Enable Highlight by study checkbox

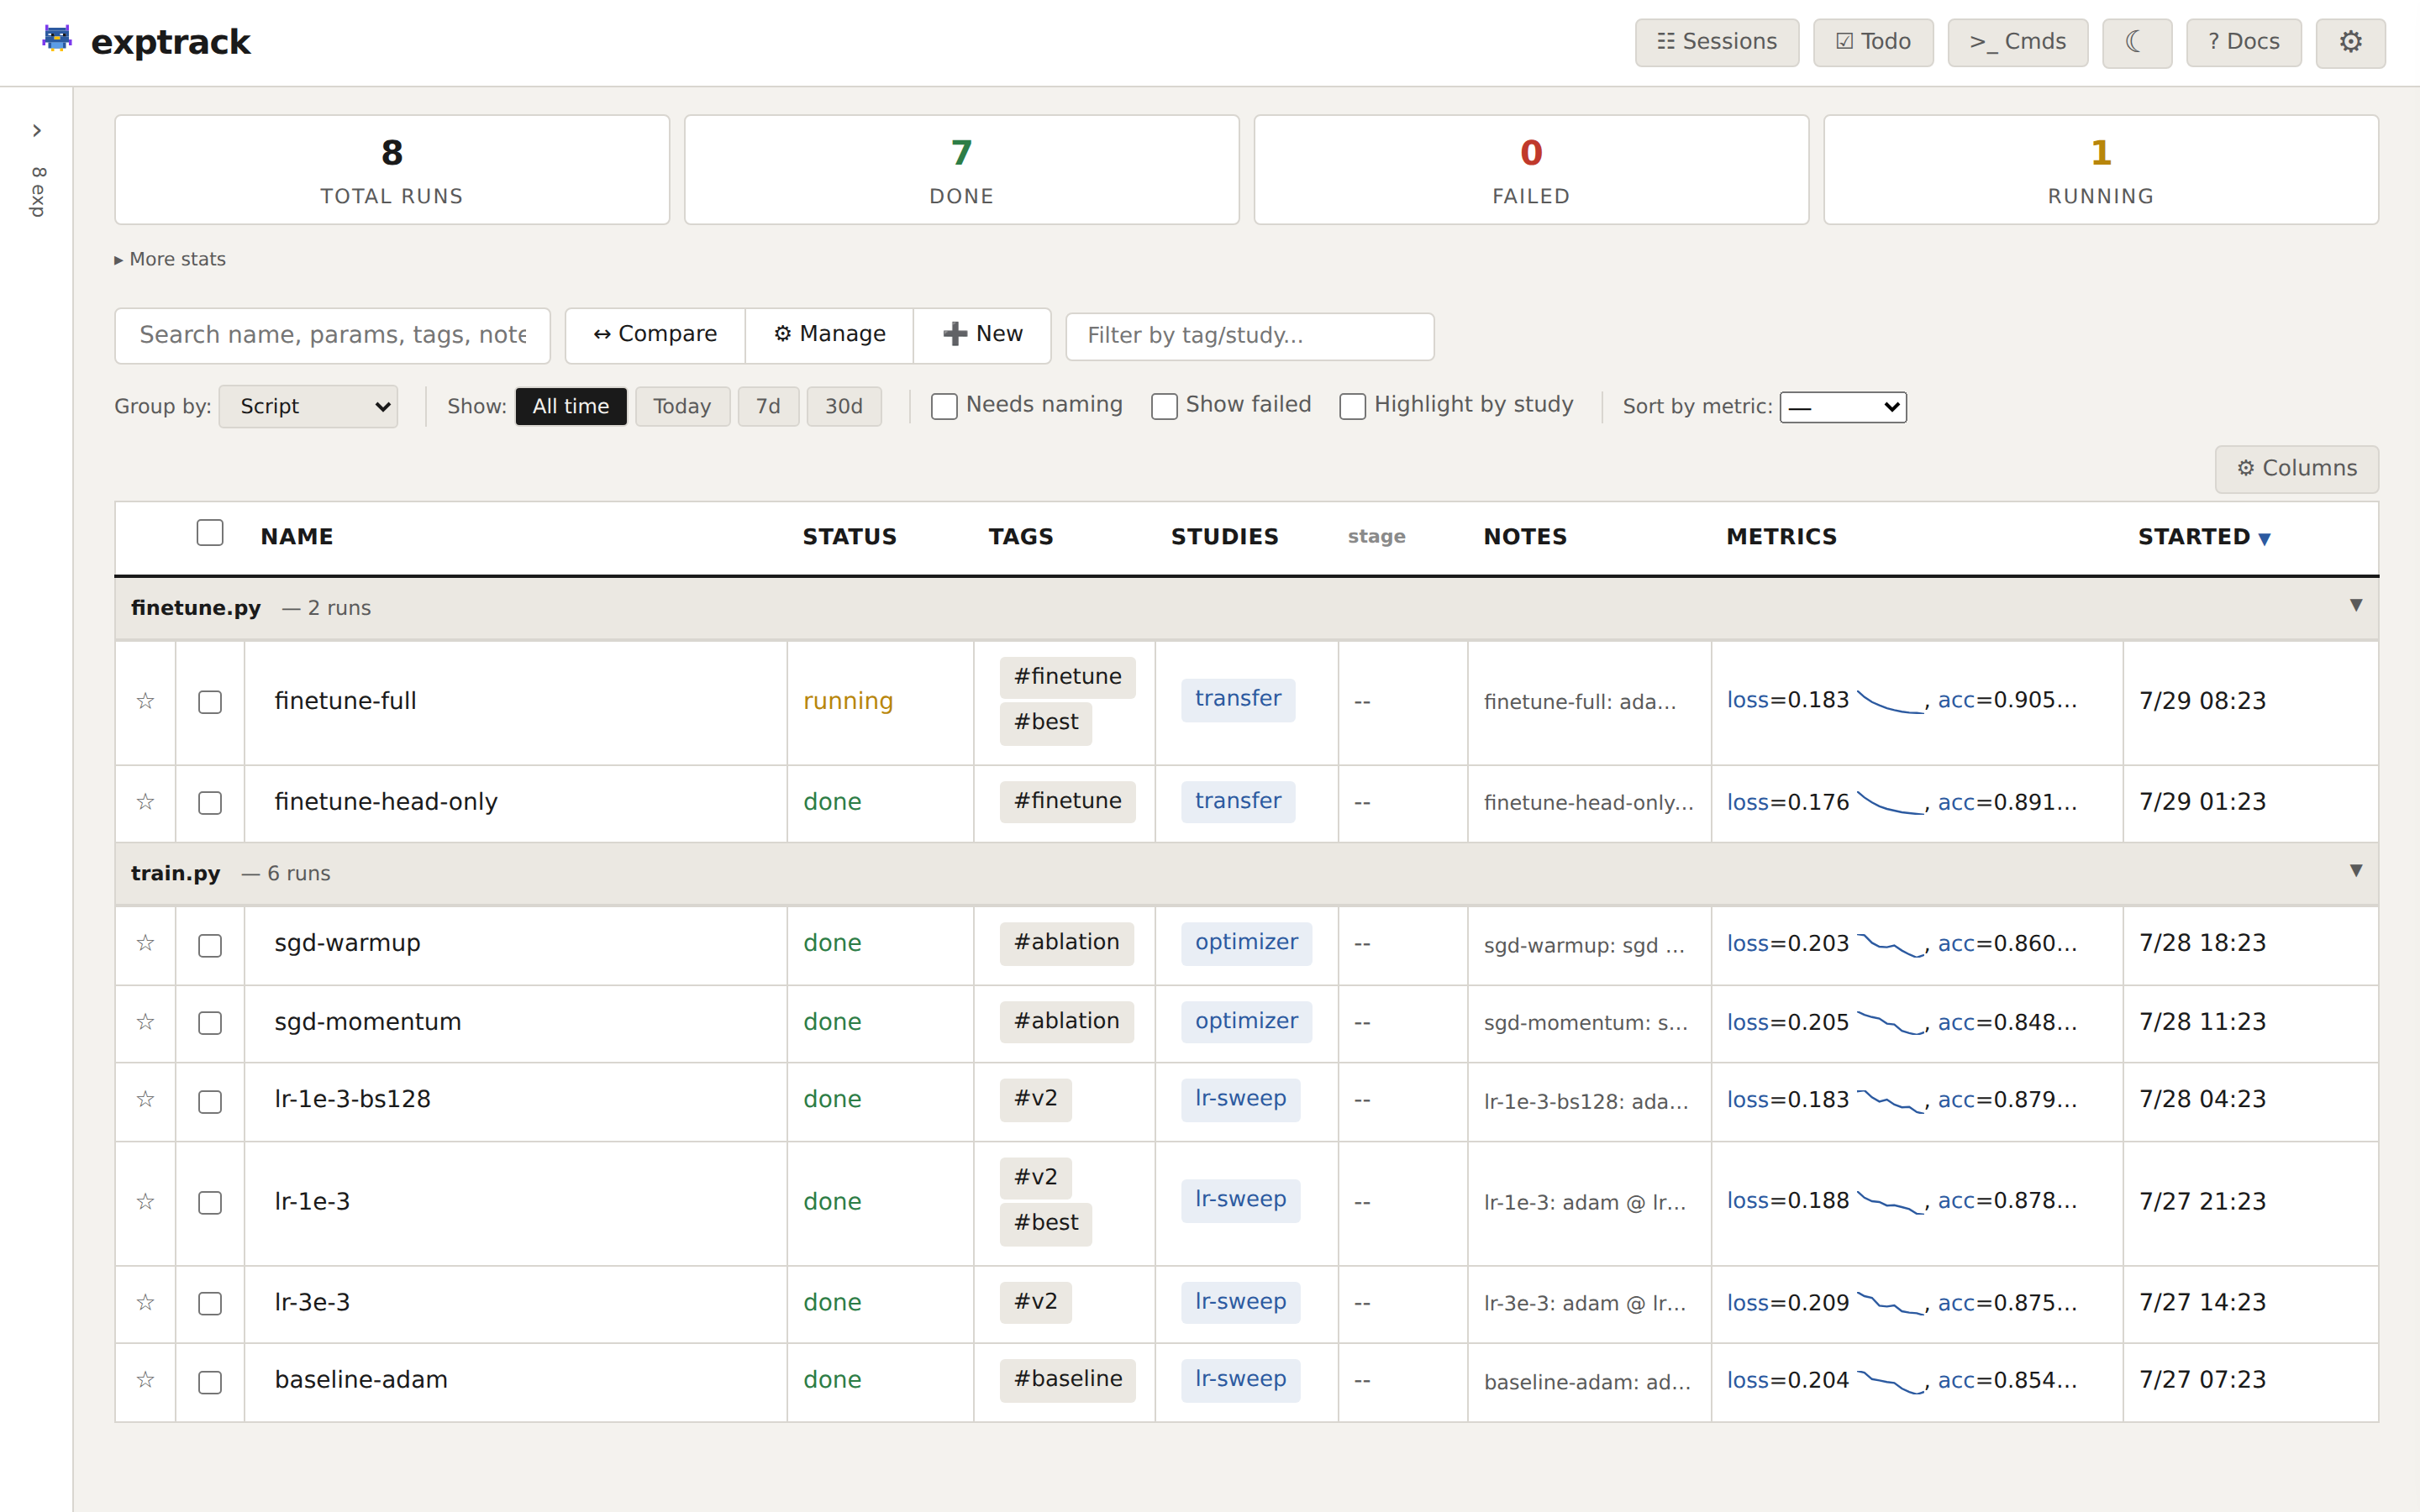click(x=1352, y=406)
